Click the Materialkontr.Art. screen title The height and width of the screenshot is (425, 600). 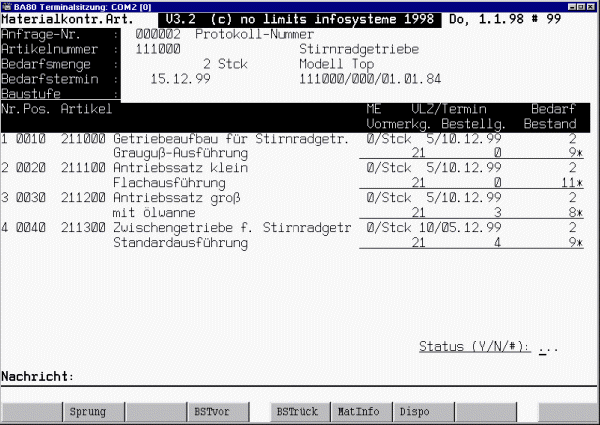coord(62,18)
